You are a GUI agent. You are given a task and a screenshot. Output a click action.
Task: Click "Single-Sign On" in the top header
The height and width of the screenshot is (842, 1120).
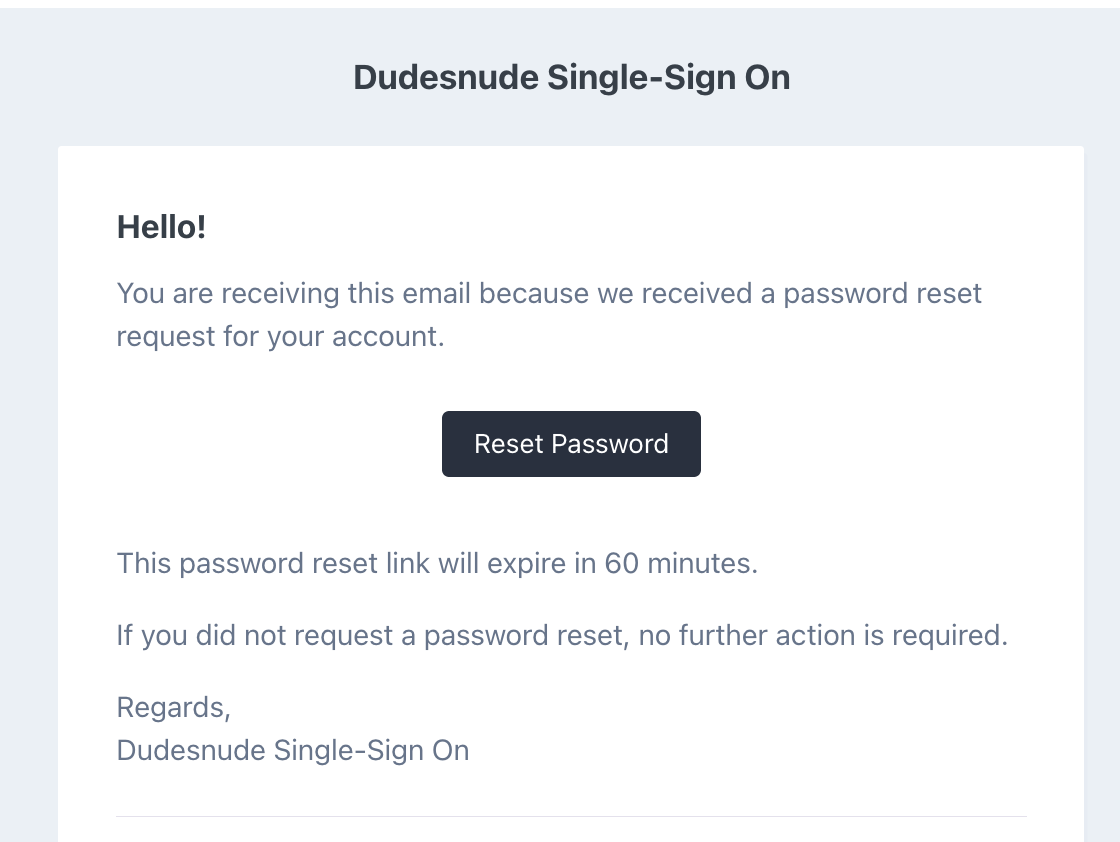[x=669, y=78]
